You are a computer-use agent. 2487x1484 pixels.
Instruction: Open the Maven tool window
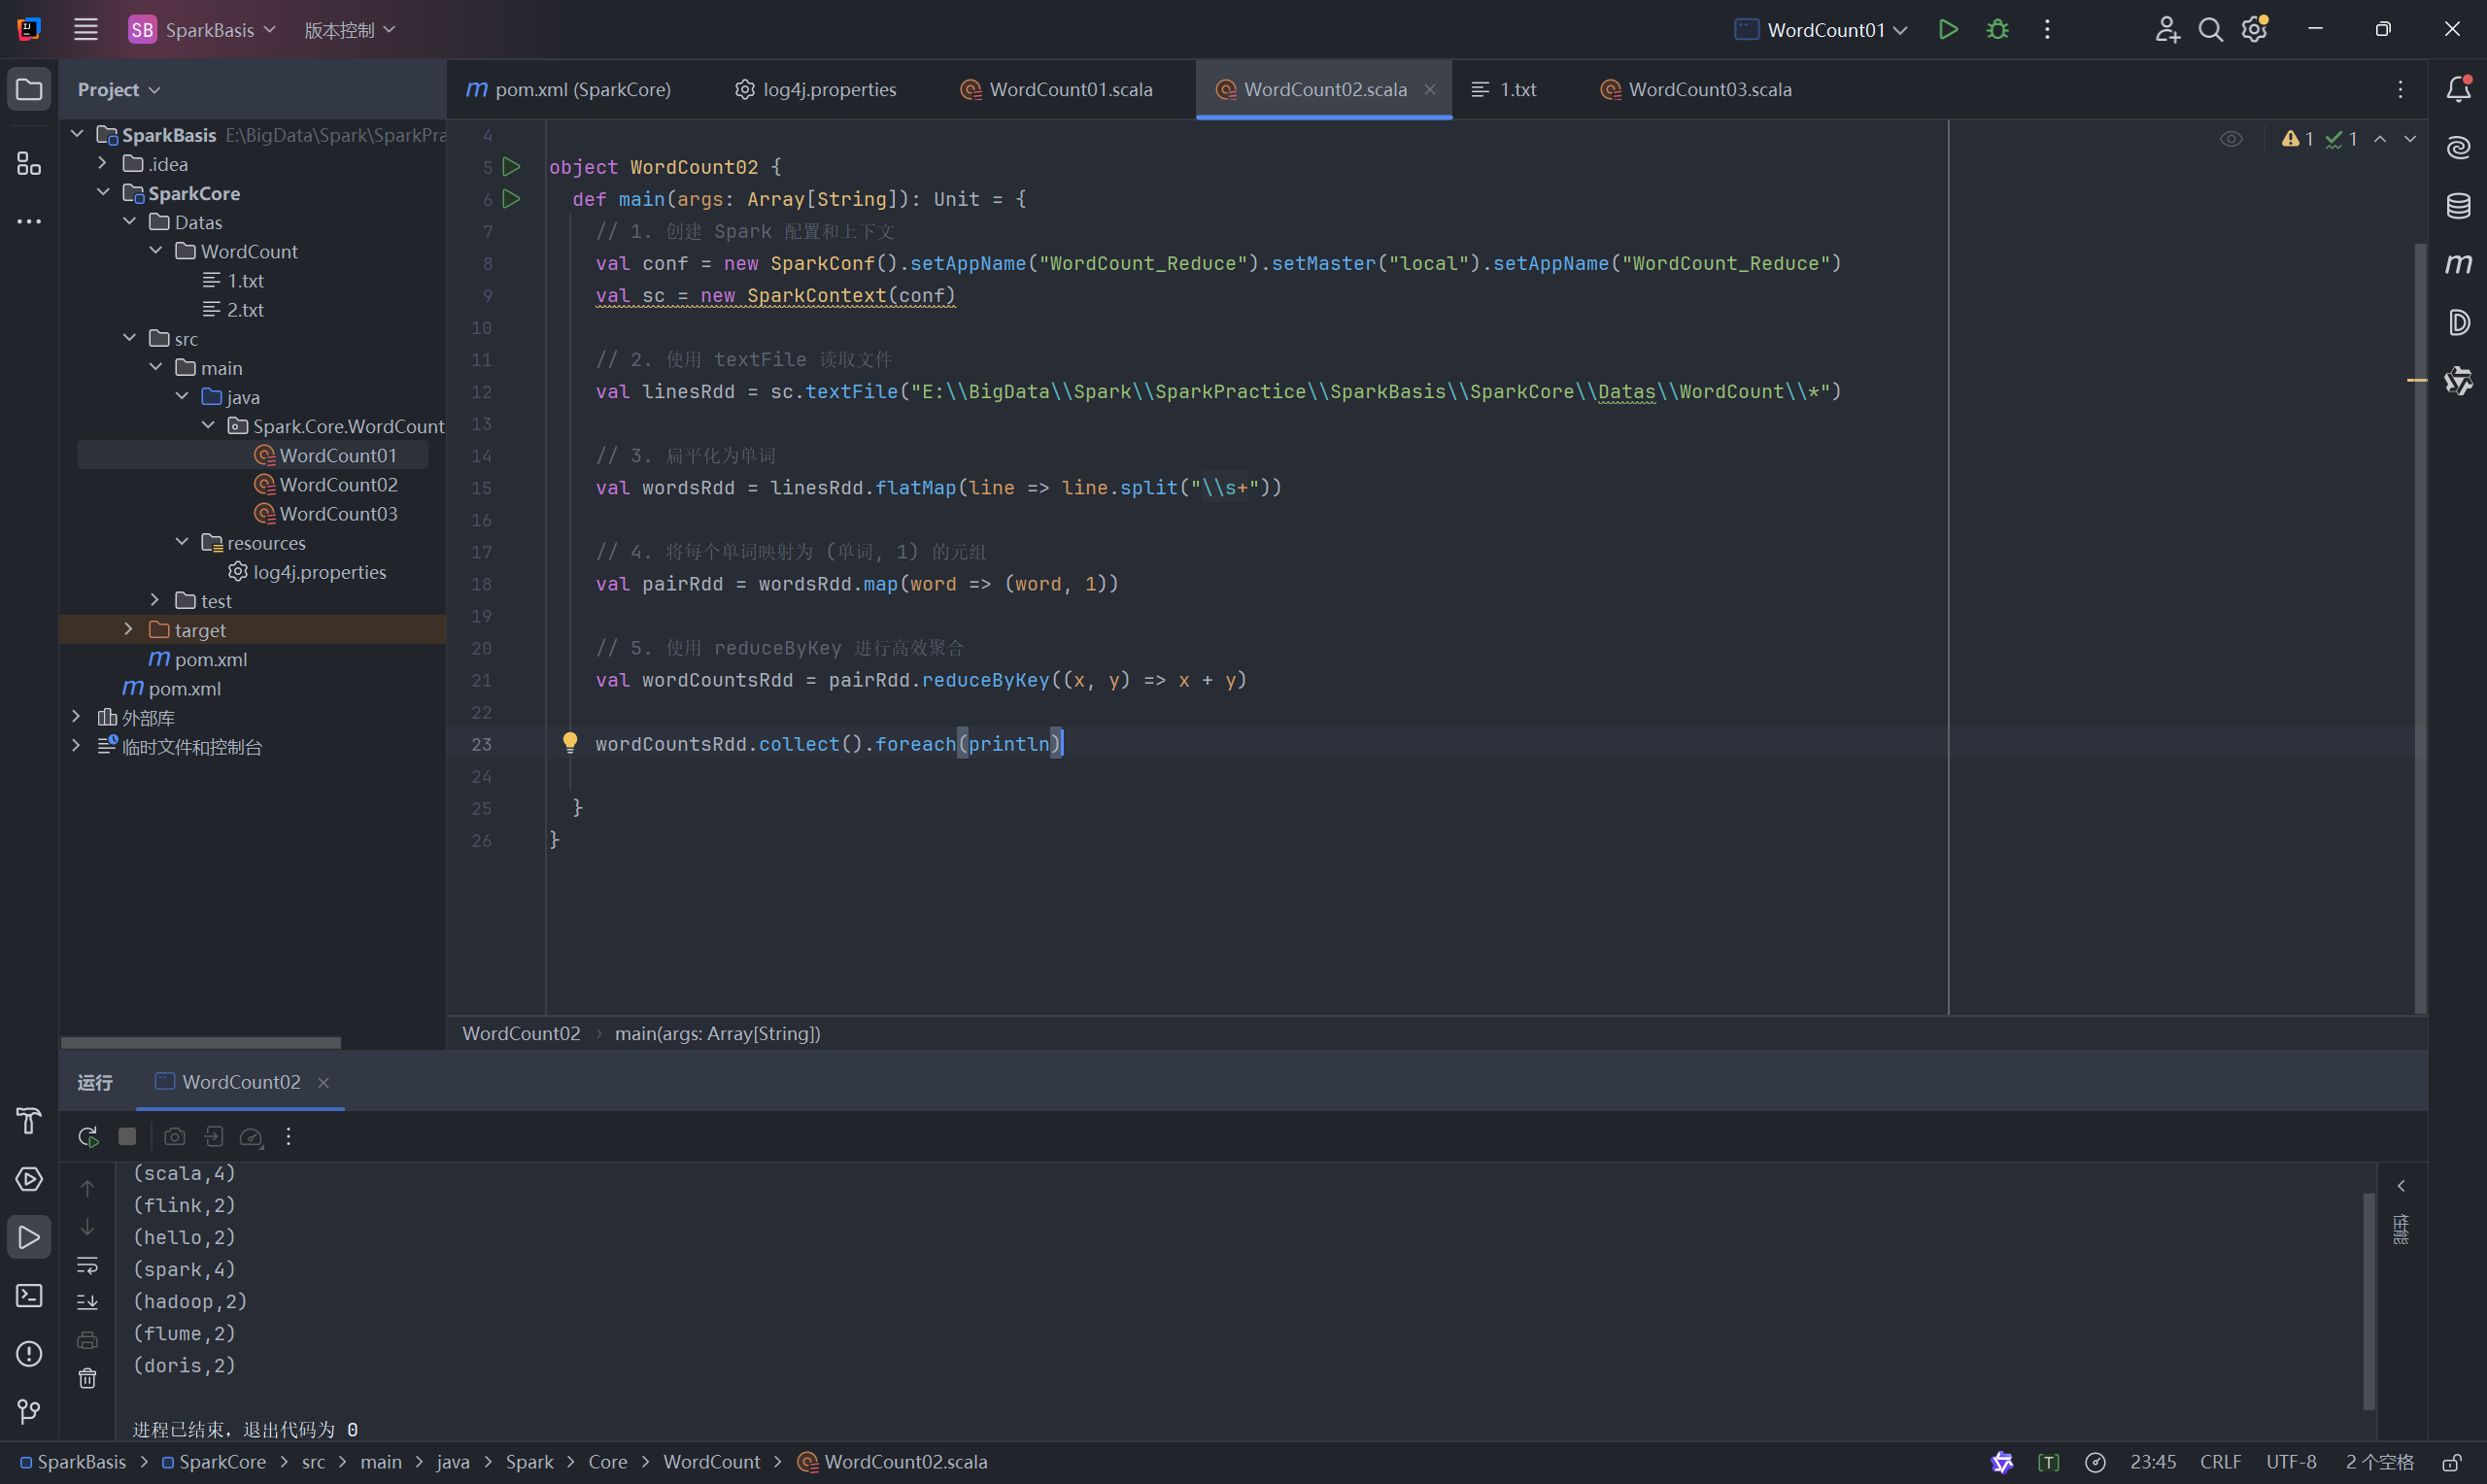point(2458,264)
